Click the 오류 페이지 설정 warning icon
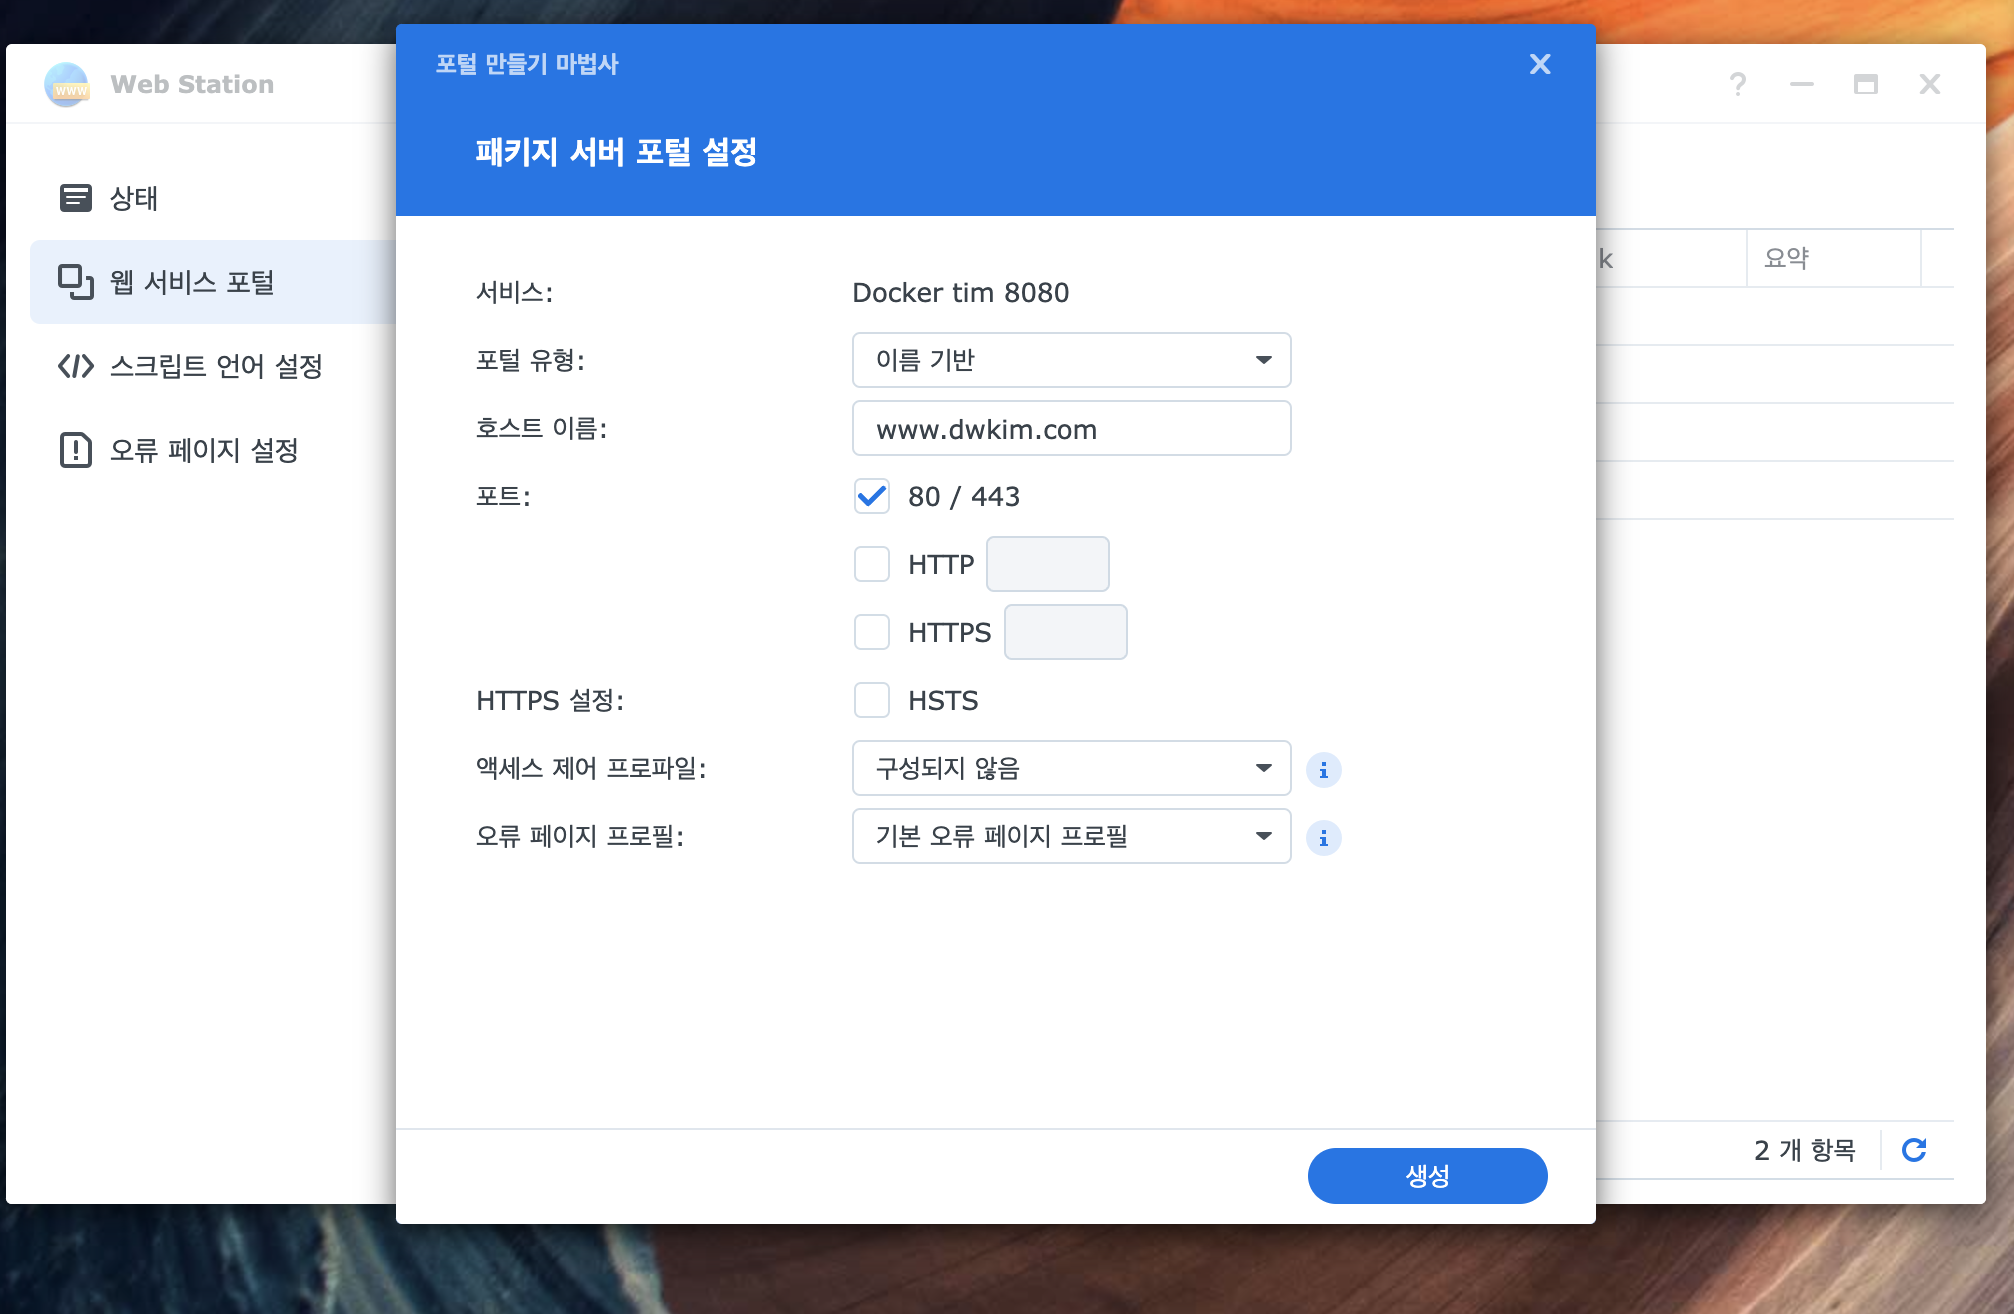The width and height of the screenshot is (2014, 1314). click(x=76, y=450)
